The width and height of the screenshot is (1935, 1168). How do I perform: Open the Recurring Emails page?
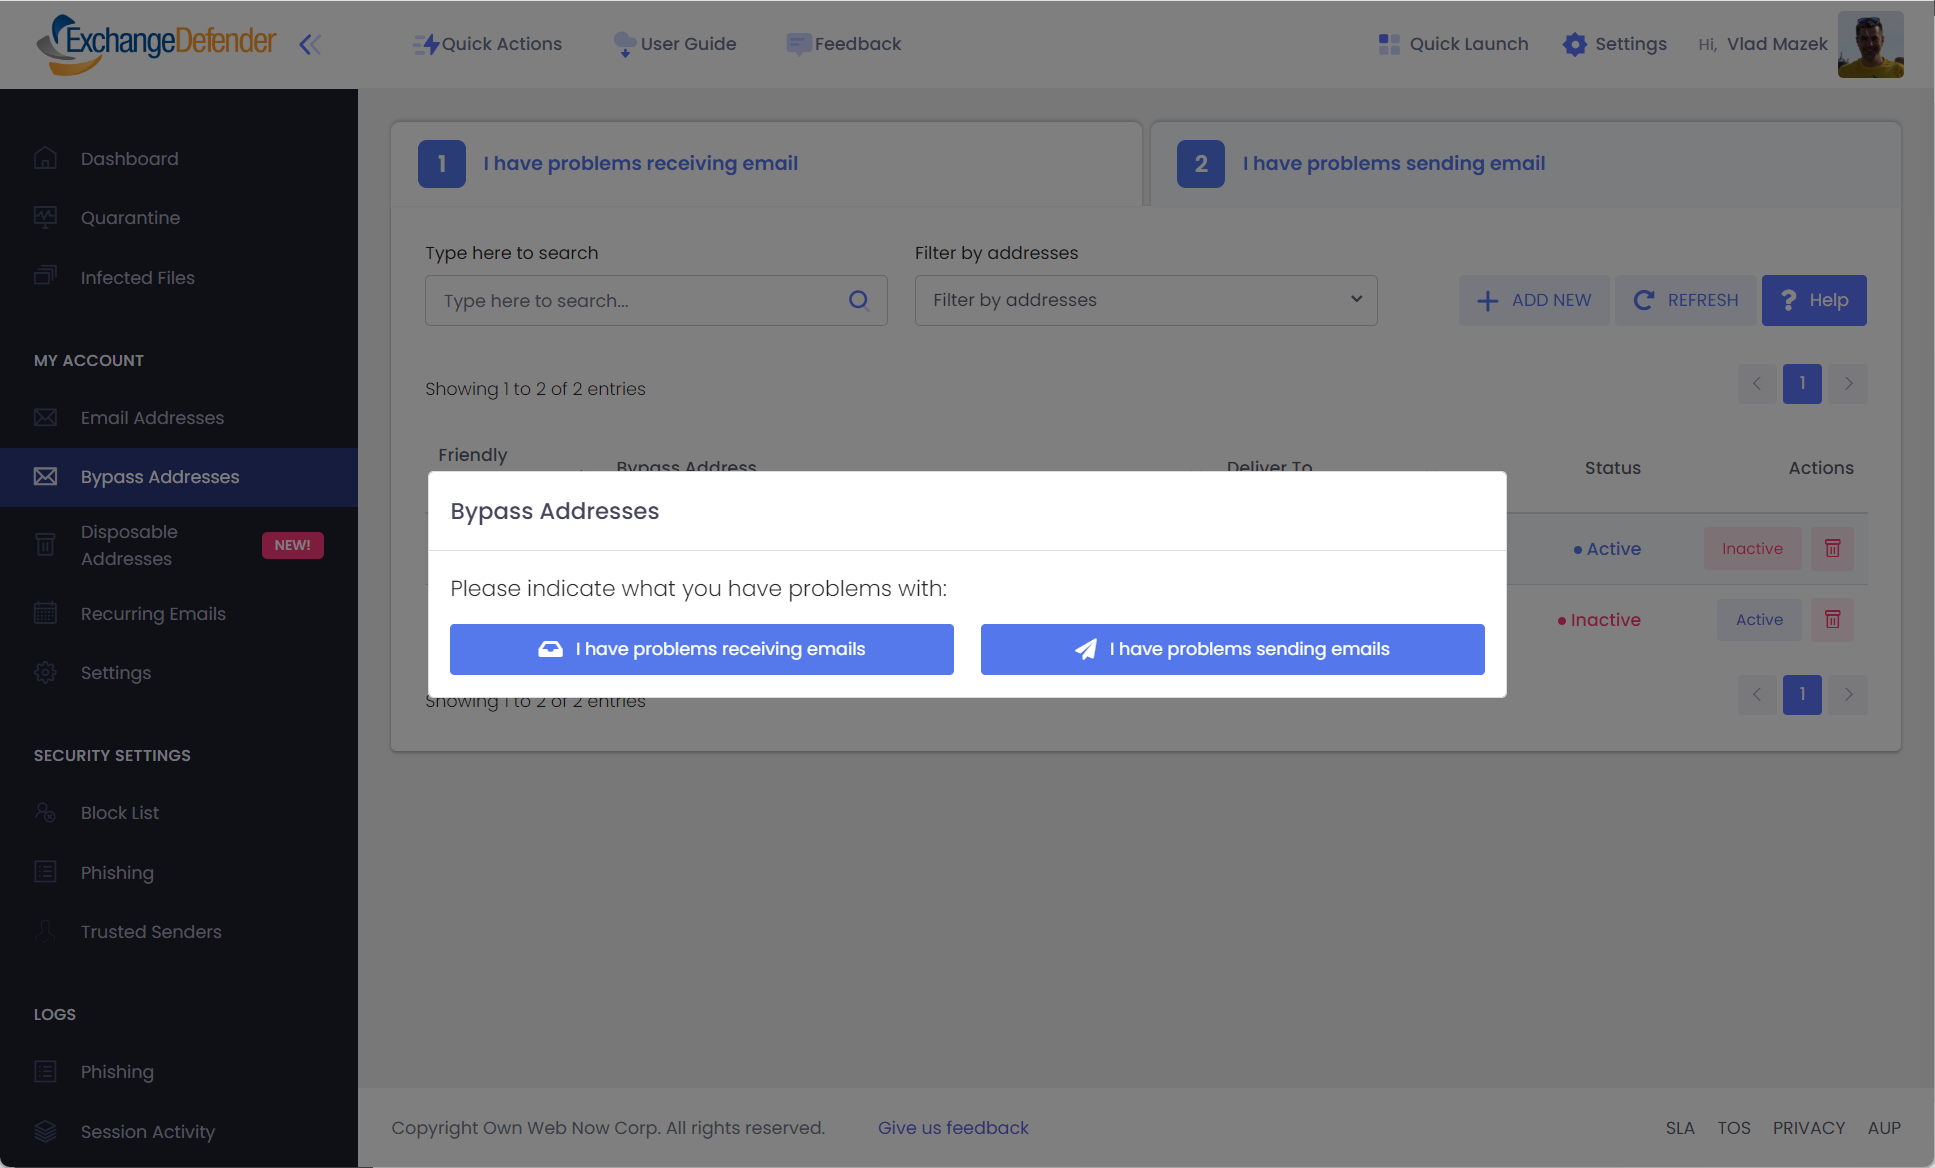point(153,613)
